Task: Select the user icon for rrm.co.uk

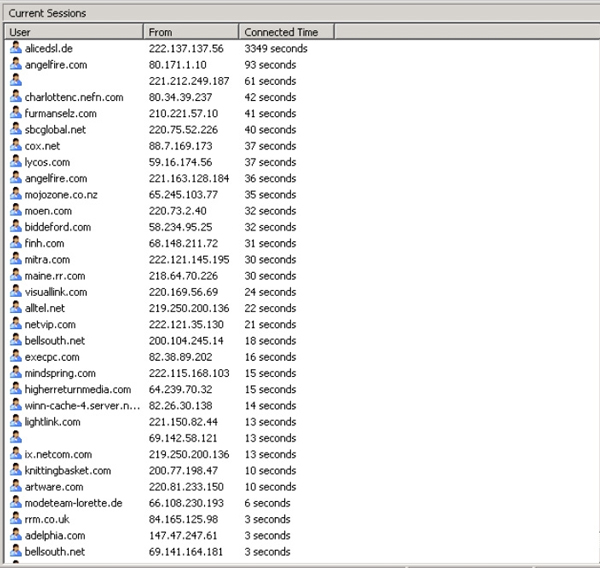Action: pos(16,518)
